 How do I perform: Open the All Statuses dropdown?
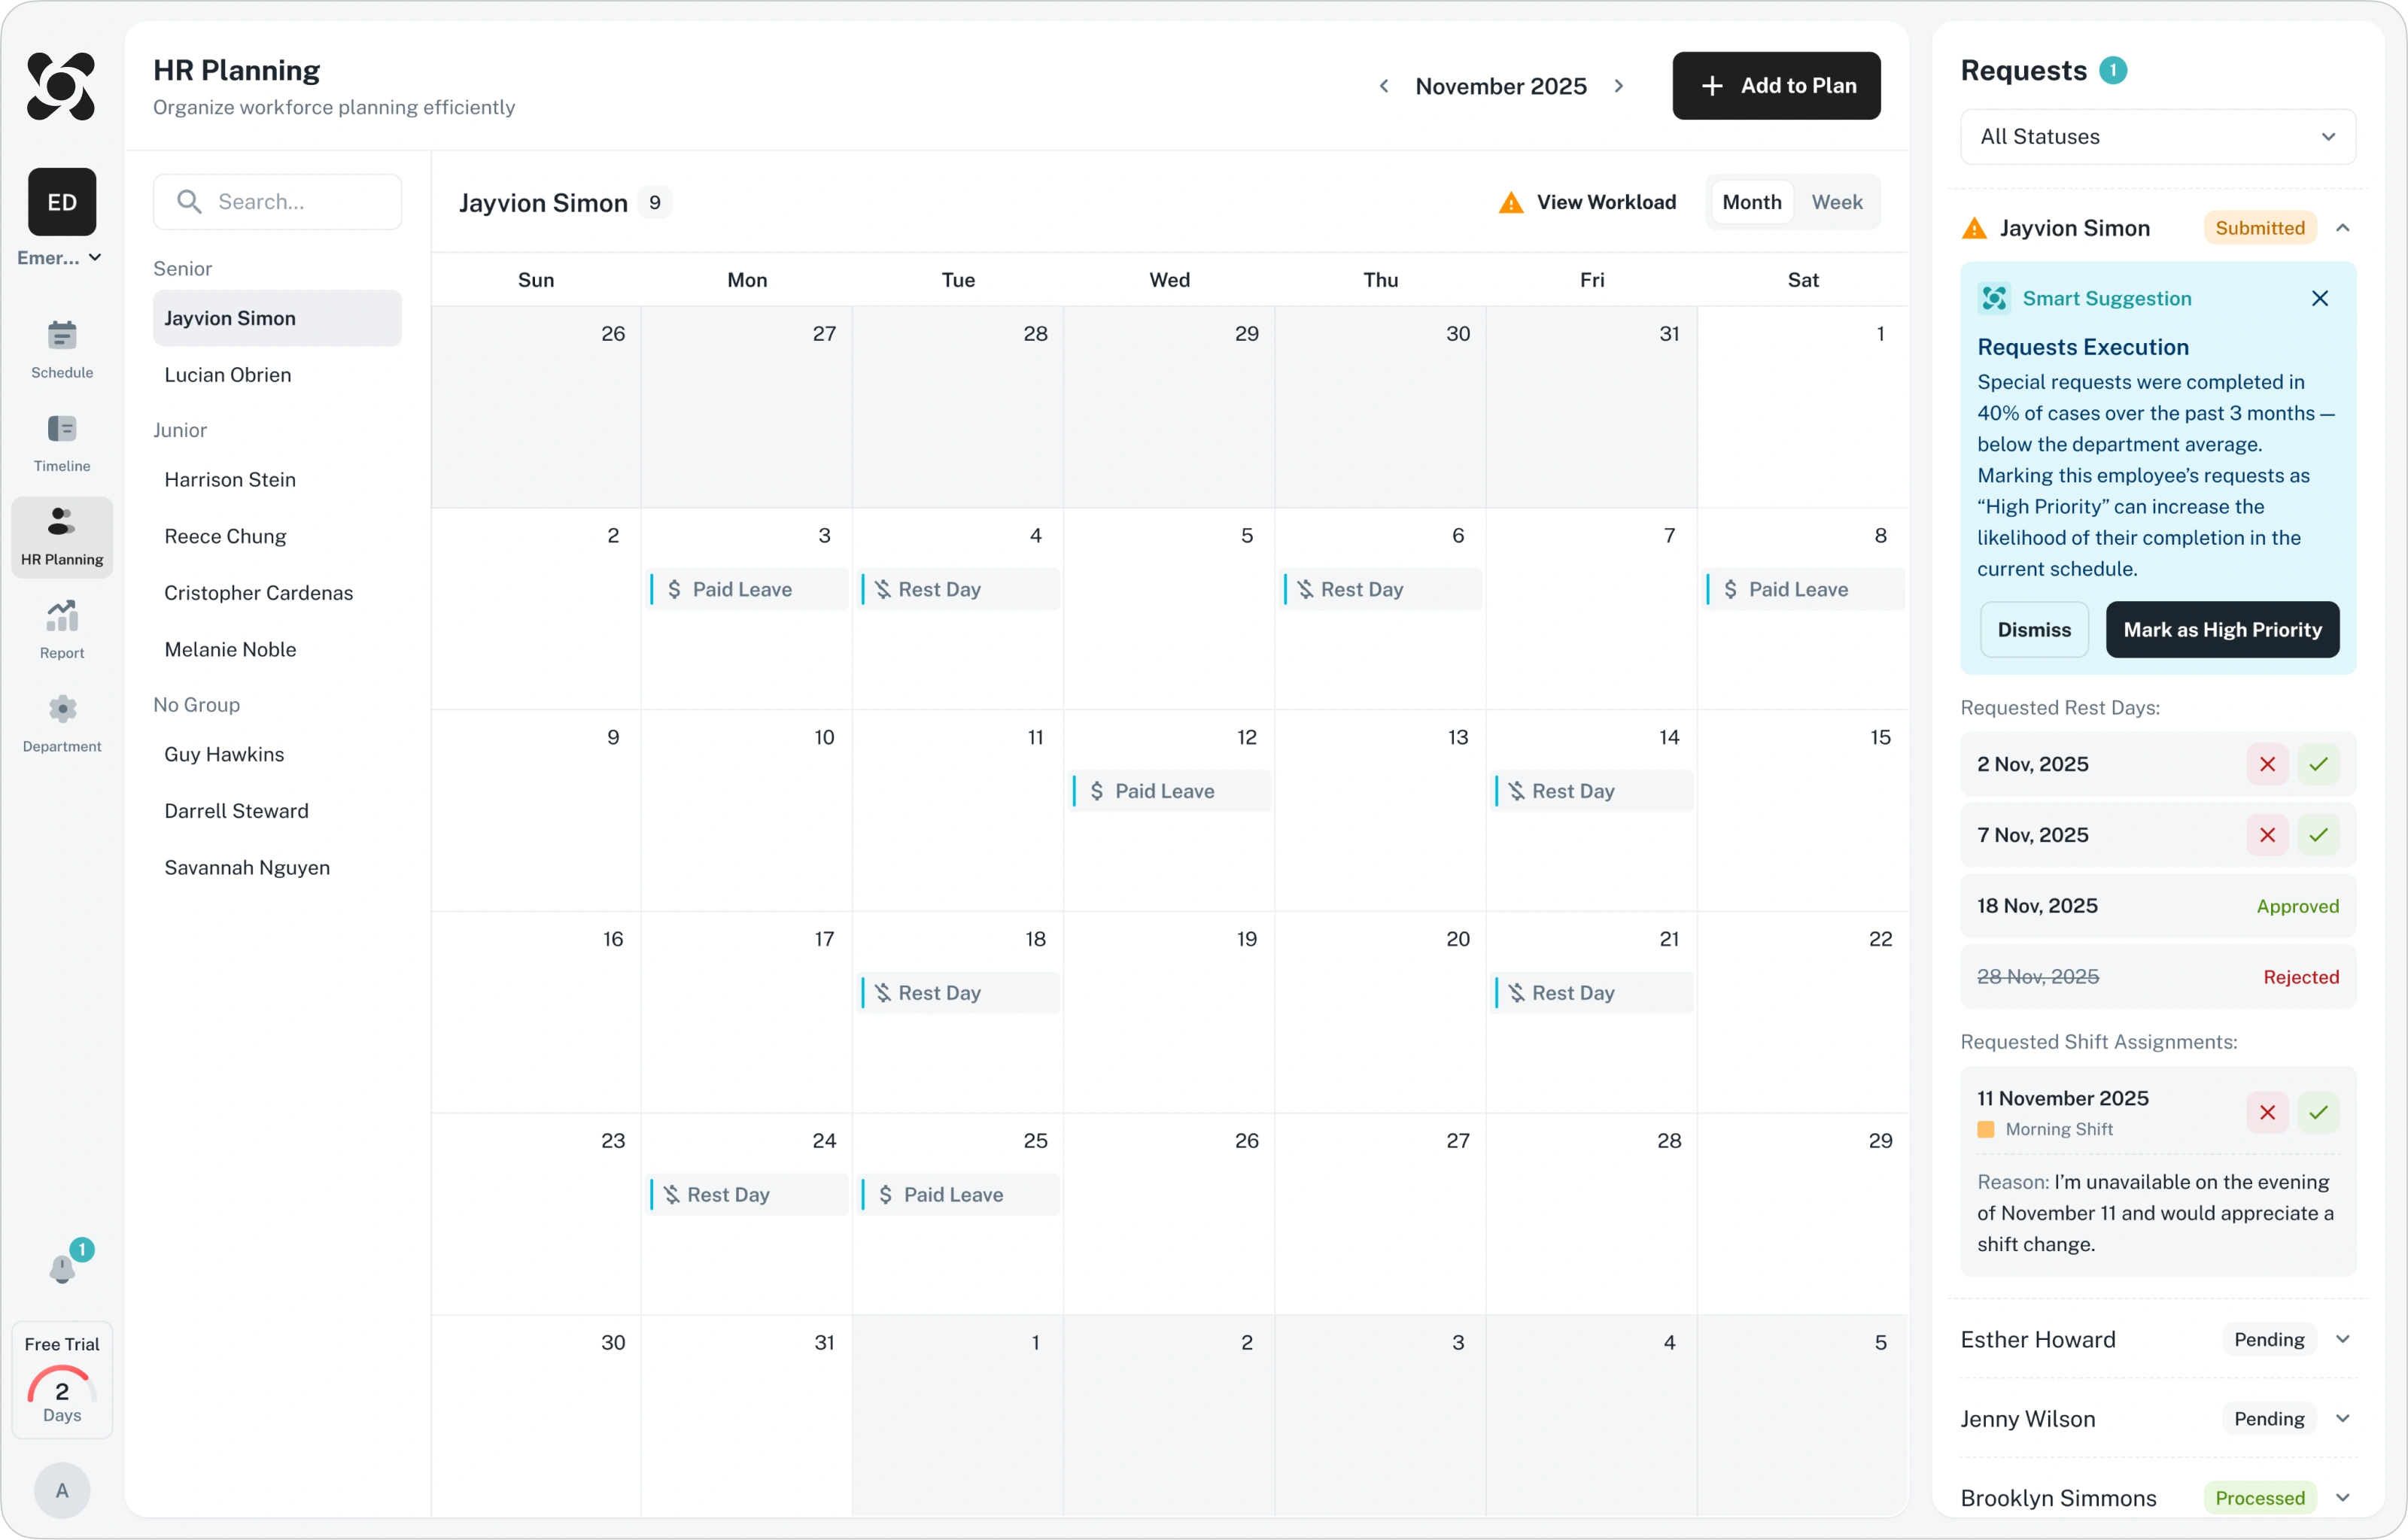click(2157, 137)
